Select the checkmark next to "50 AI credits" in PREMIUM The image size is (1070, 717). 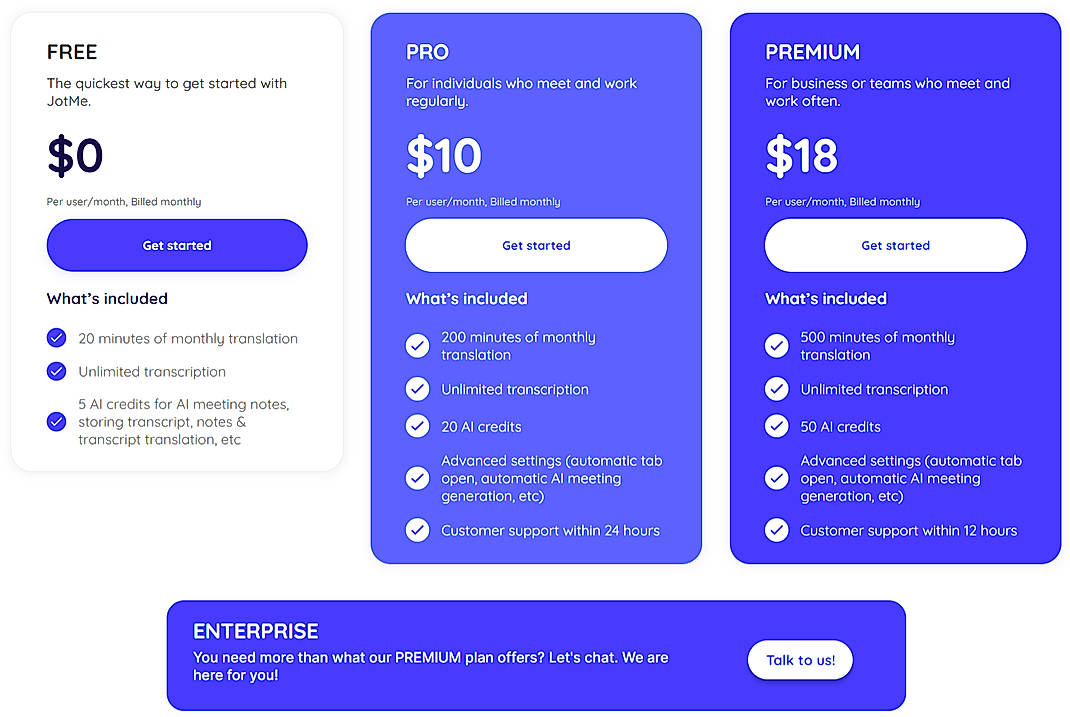[x=776, y=425]
